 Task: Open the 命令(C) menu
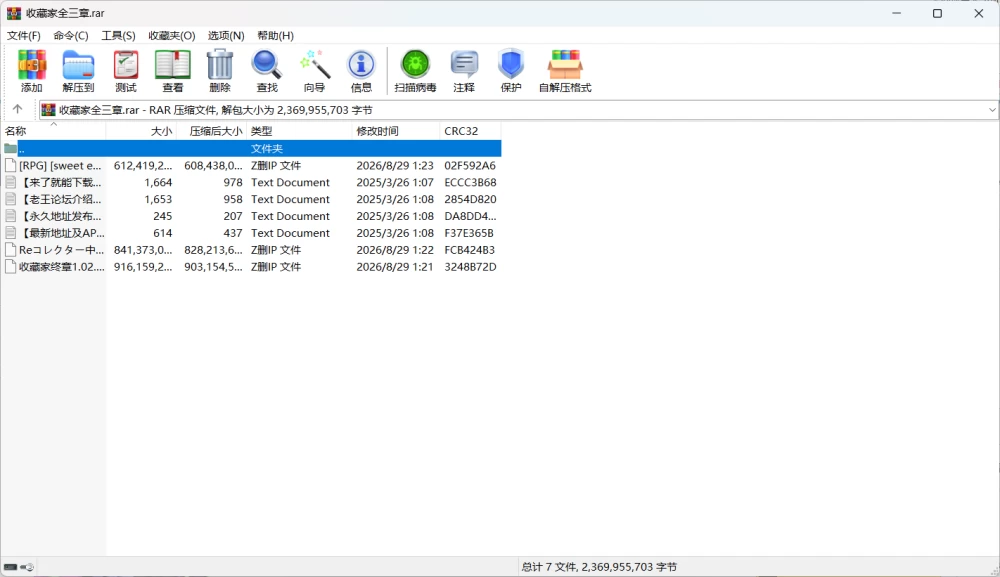(x=71, y=36)
